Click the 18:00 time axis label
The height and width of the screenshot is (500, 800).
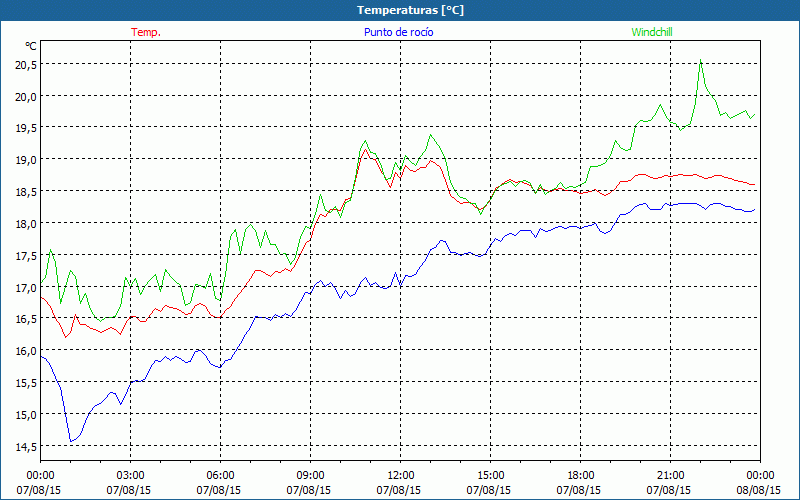pyautogui.click(x=580, y=476)
